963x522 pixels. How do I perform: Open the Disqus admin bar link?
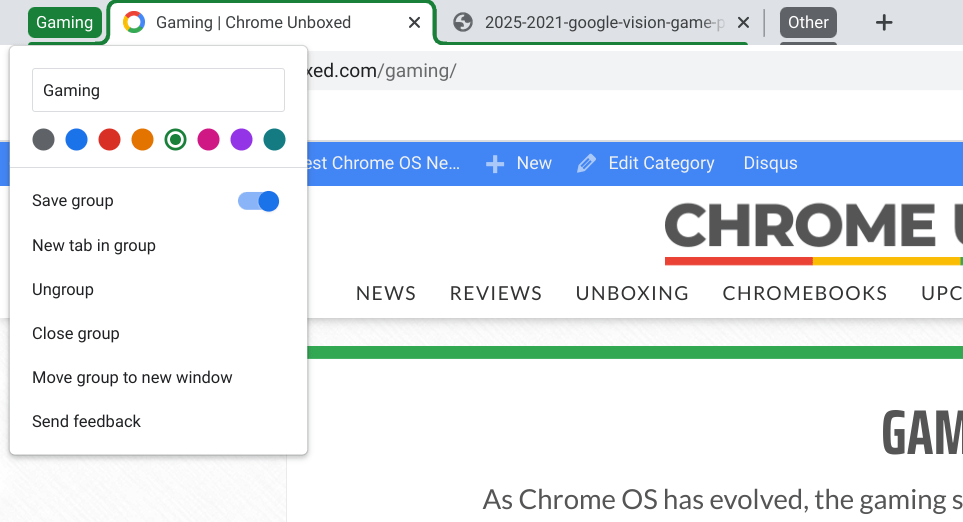click(x=770, y=163)
